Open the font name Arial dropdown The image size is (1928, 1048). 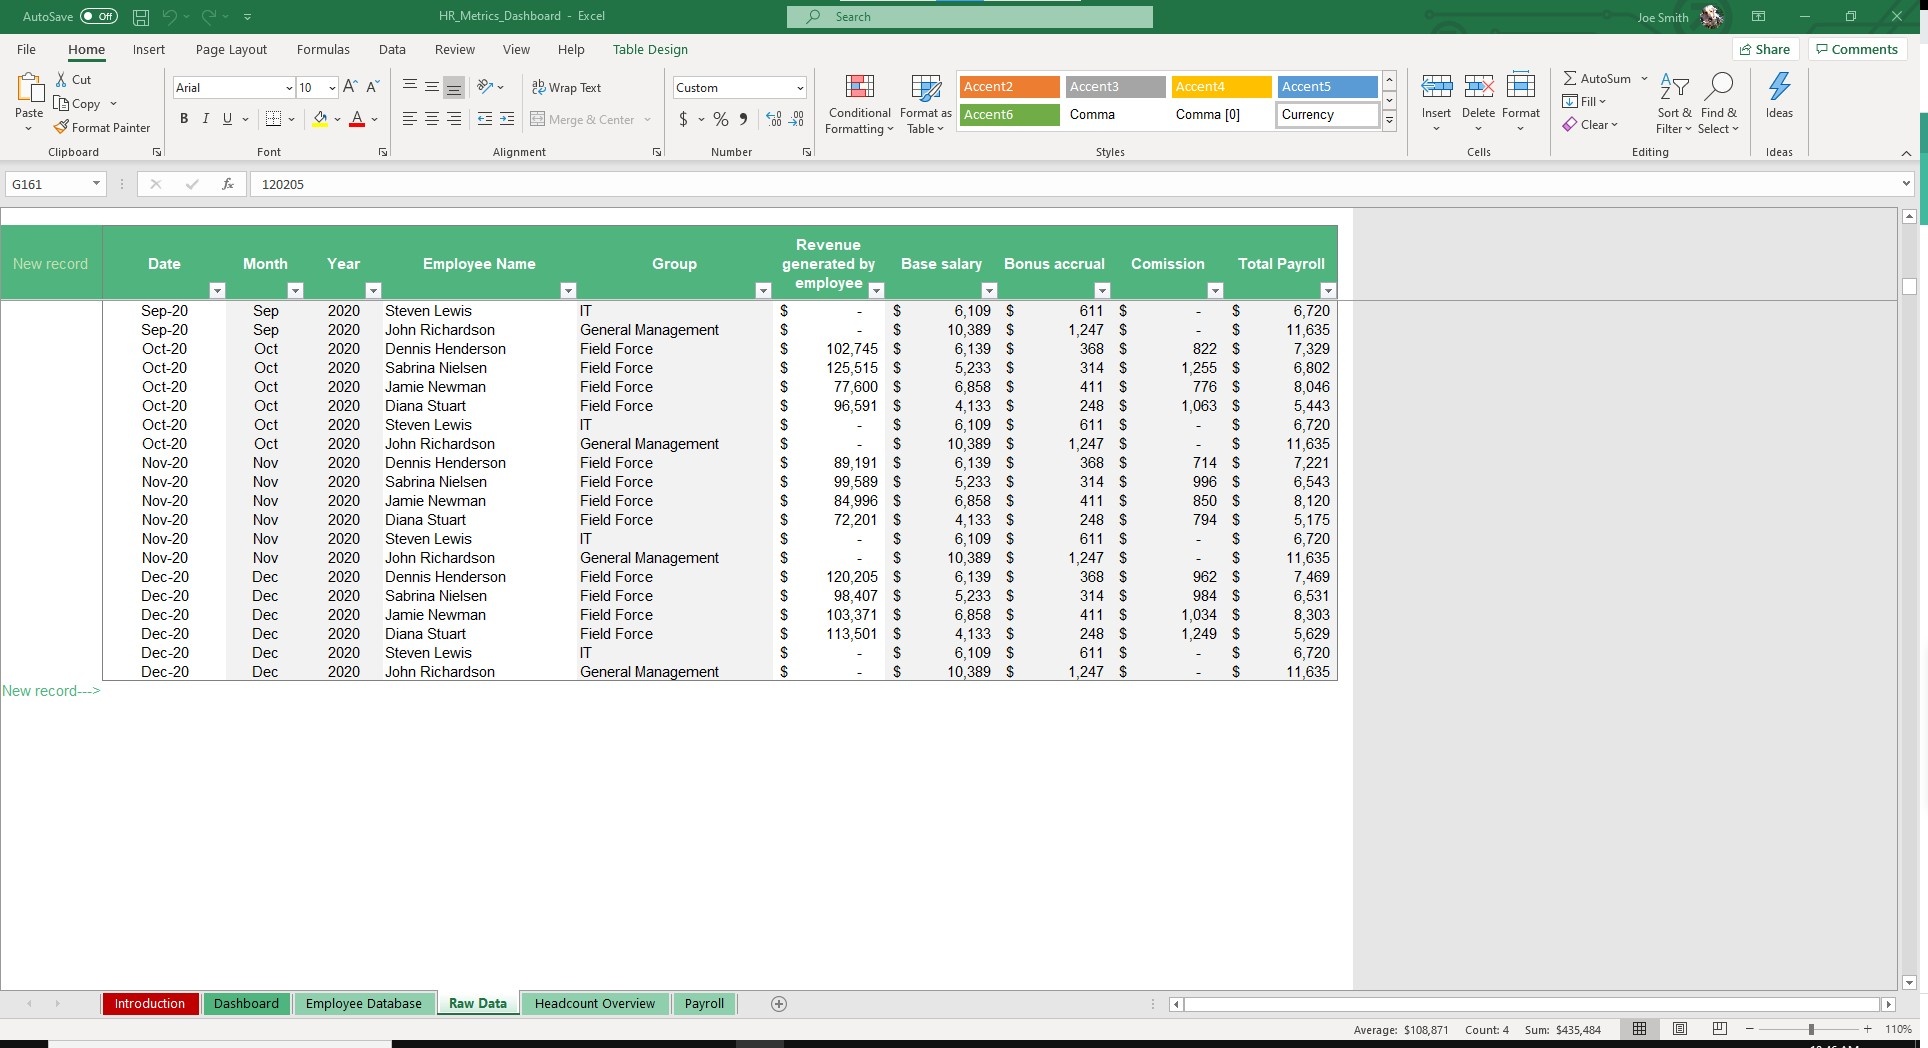[x=289, y=88]
